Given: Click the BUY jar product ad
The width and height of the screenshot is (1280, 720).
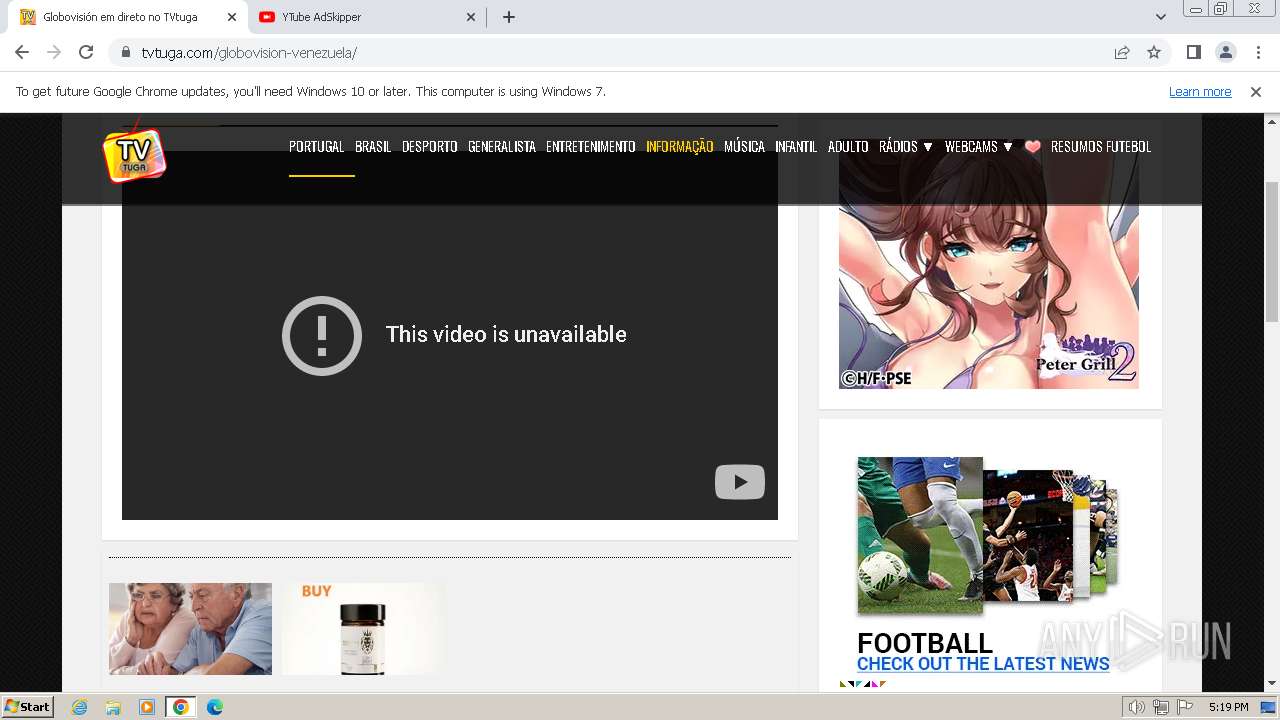Looking at the screenshot, I should pos(362,629).
